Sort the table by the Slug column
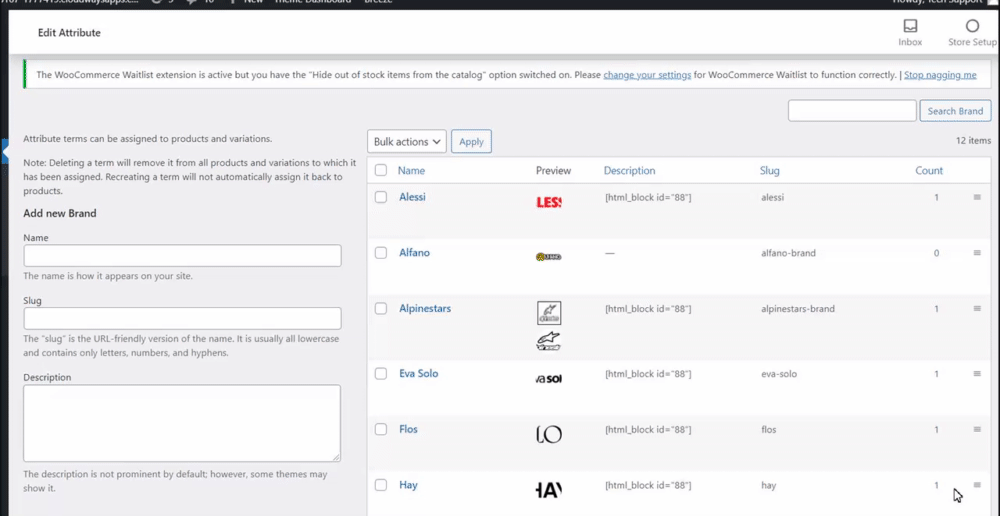This screenshot has width=1000, height=516. tap(770, 170)
